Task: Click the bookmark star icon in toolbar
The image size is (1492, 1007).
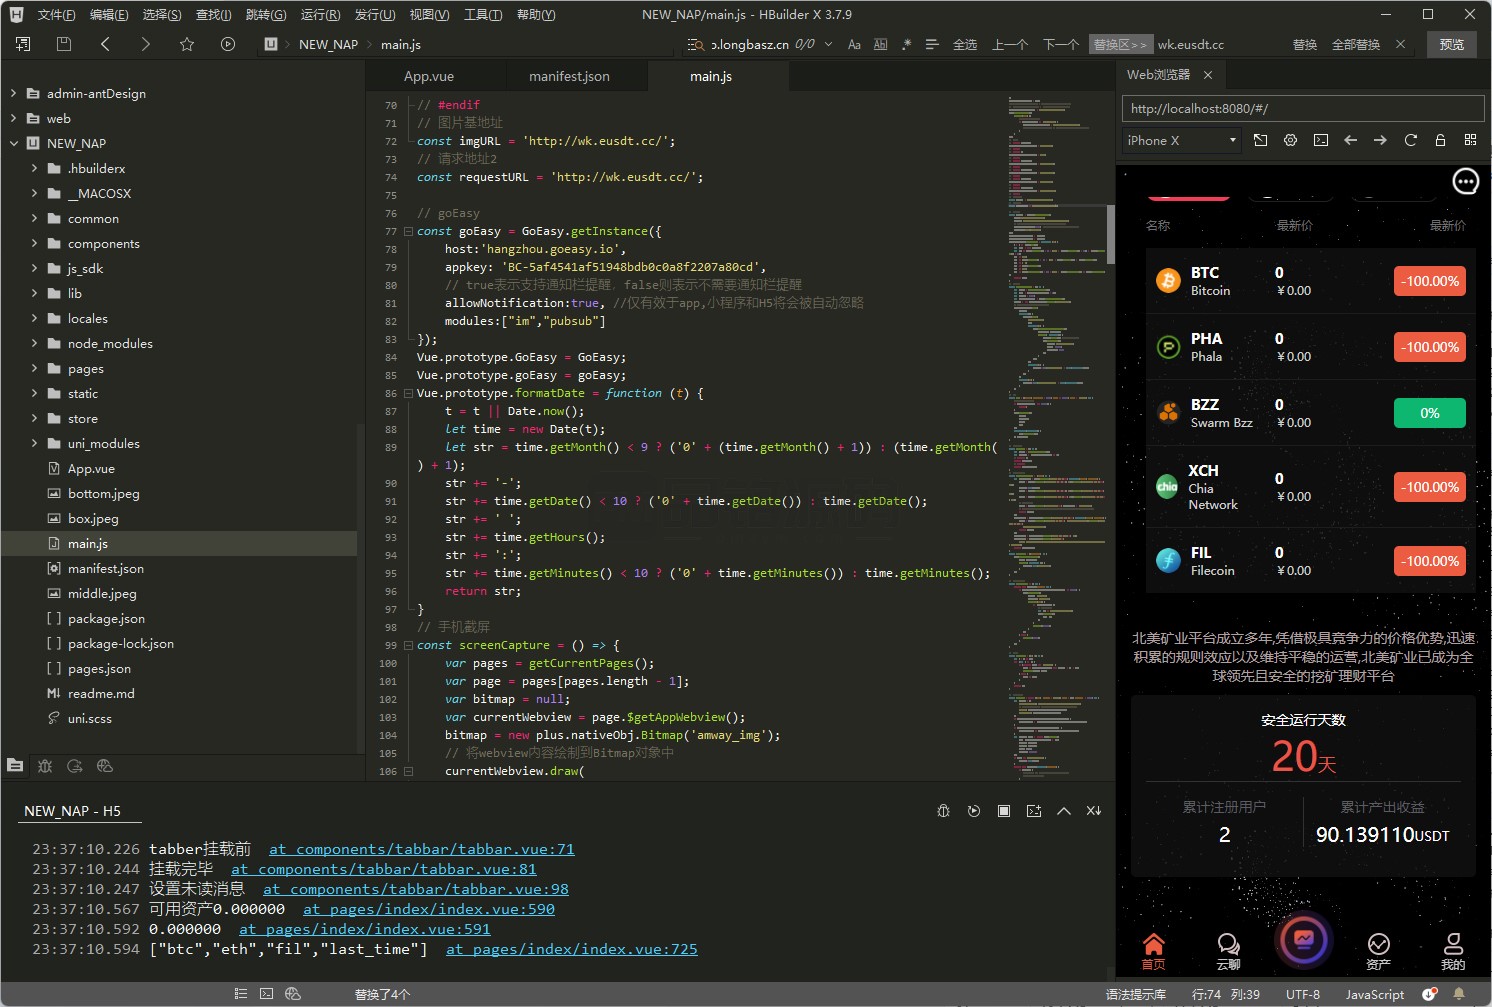Action: point(187,44)
